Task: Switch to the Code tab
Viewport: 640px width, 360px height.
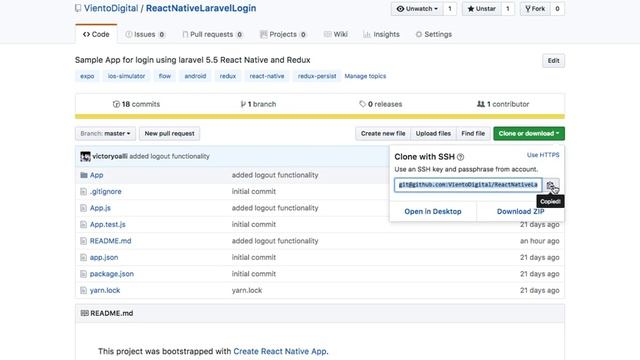Action: 96,34
